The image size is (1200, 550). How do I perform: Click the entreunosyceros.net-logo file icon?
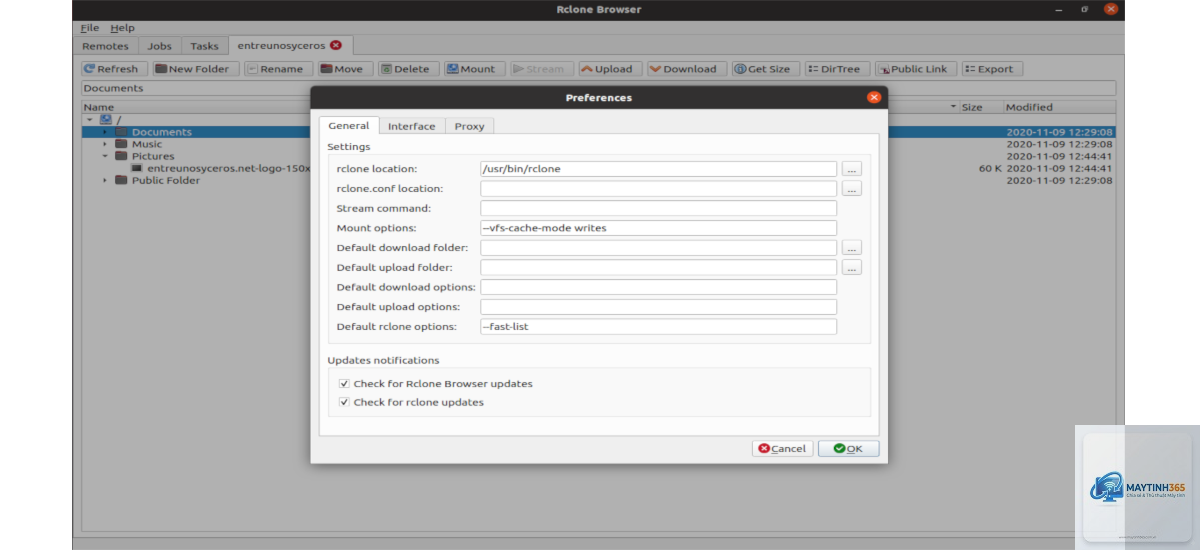click(x=137, y=168)
